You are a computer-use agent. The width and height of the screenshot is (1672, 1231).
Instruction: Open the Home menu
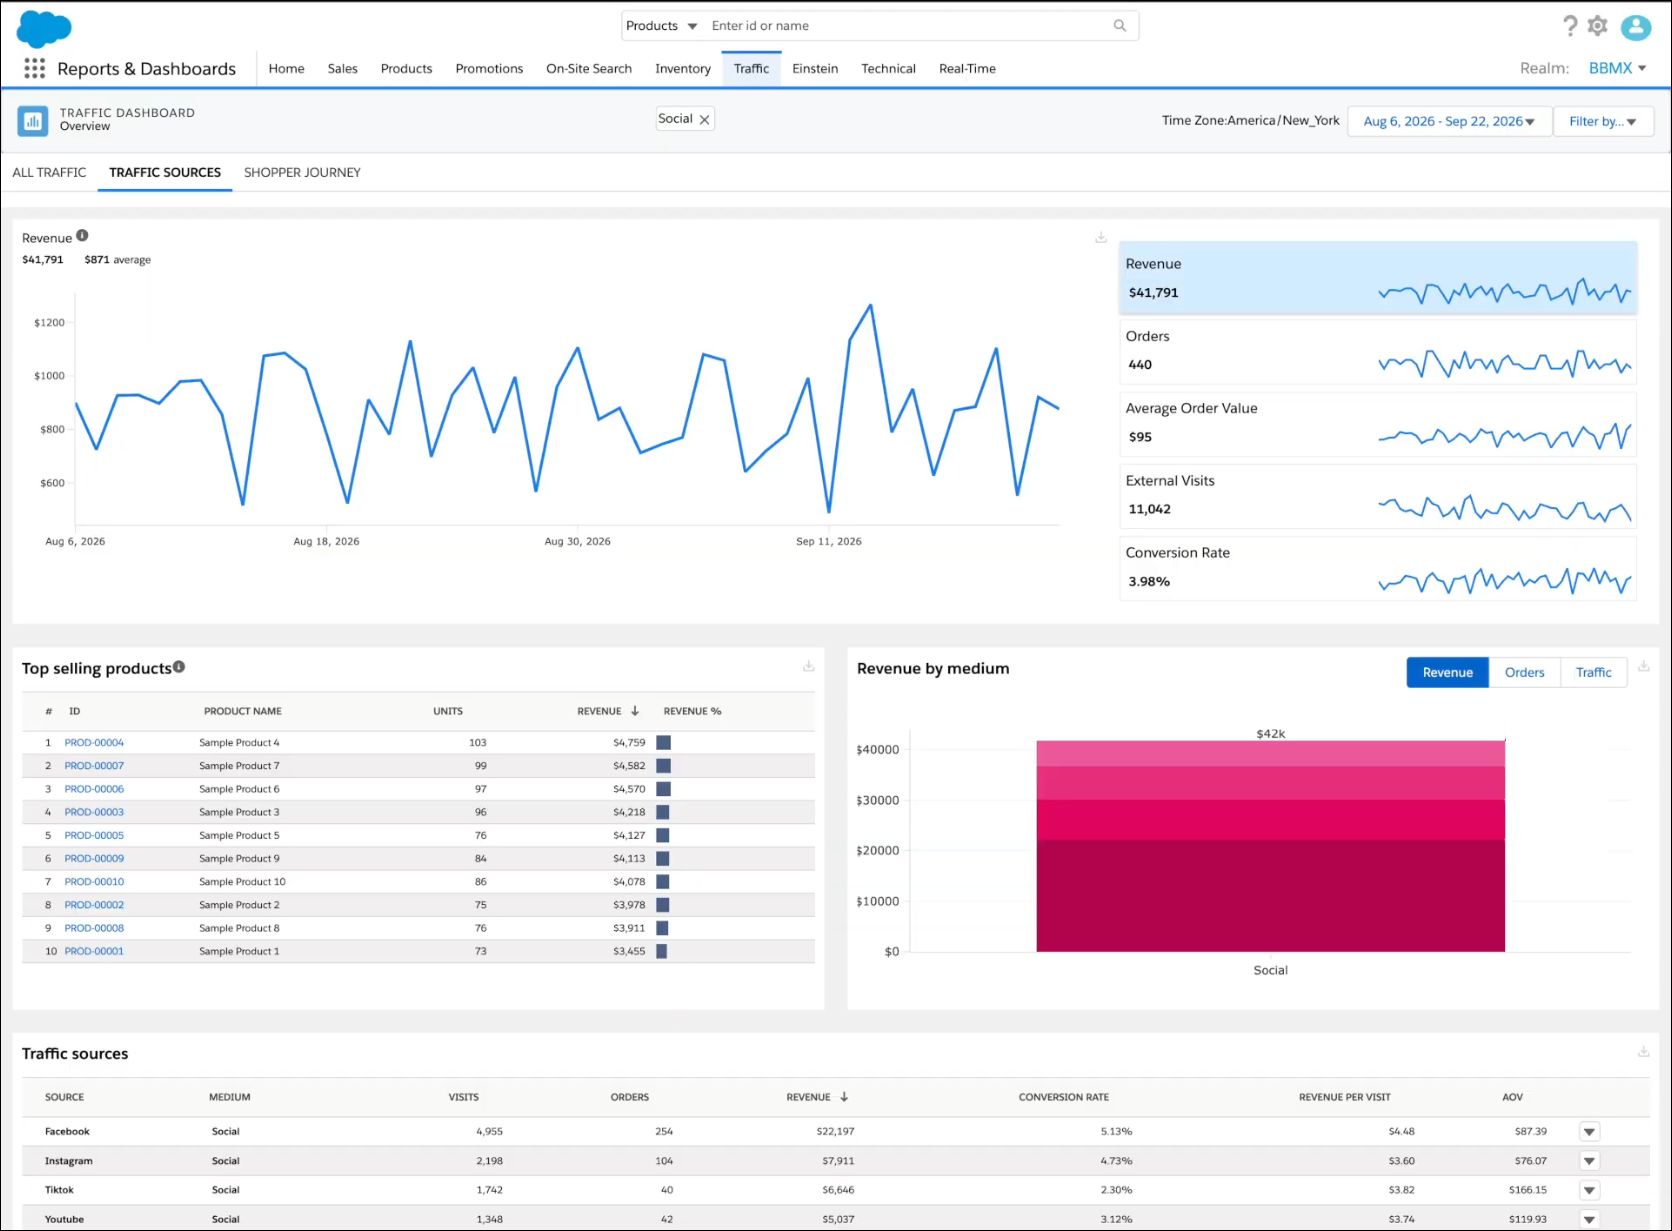click(x=286, y=68)
